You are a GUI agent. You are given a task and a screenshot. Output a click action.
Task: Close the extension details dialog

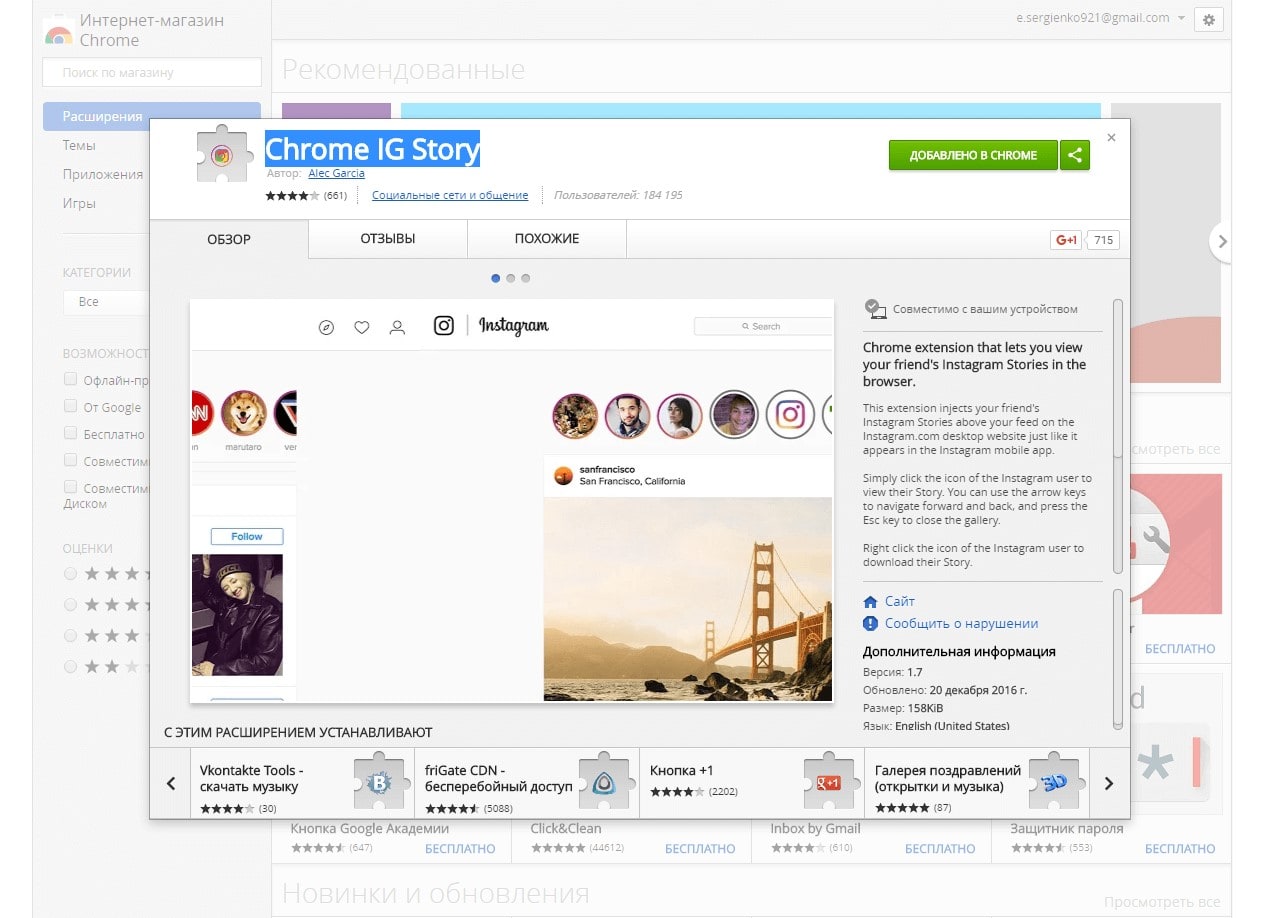1111,138
